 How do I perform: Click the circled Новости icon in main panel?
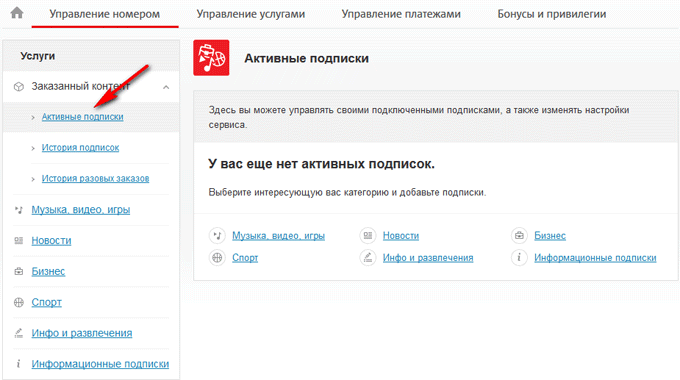coord(368,236)
